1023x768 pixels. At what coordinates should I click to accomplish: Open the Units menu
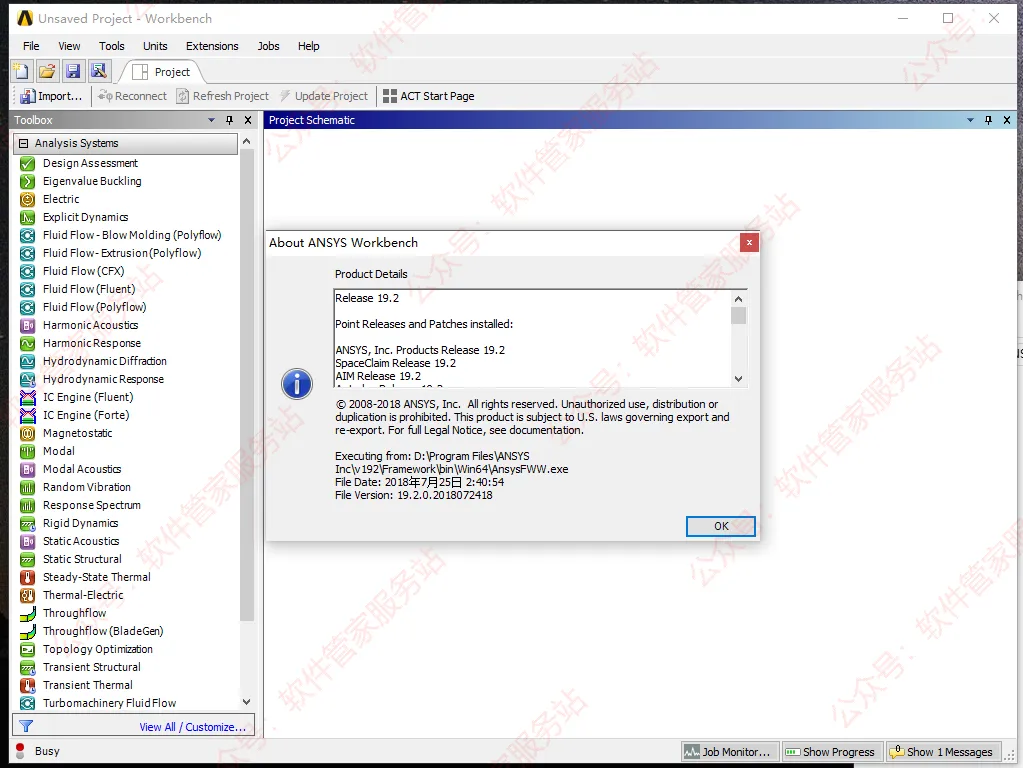(x=155, y=46)
